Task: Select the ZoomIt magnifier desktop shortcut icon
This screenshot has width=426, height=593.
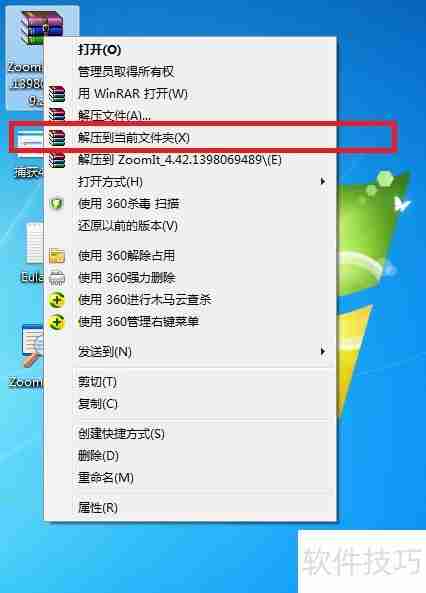Action: click(33, 346)
